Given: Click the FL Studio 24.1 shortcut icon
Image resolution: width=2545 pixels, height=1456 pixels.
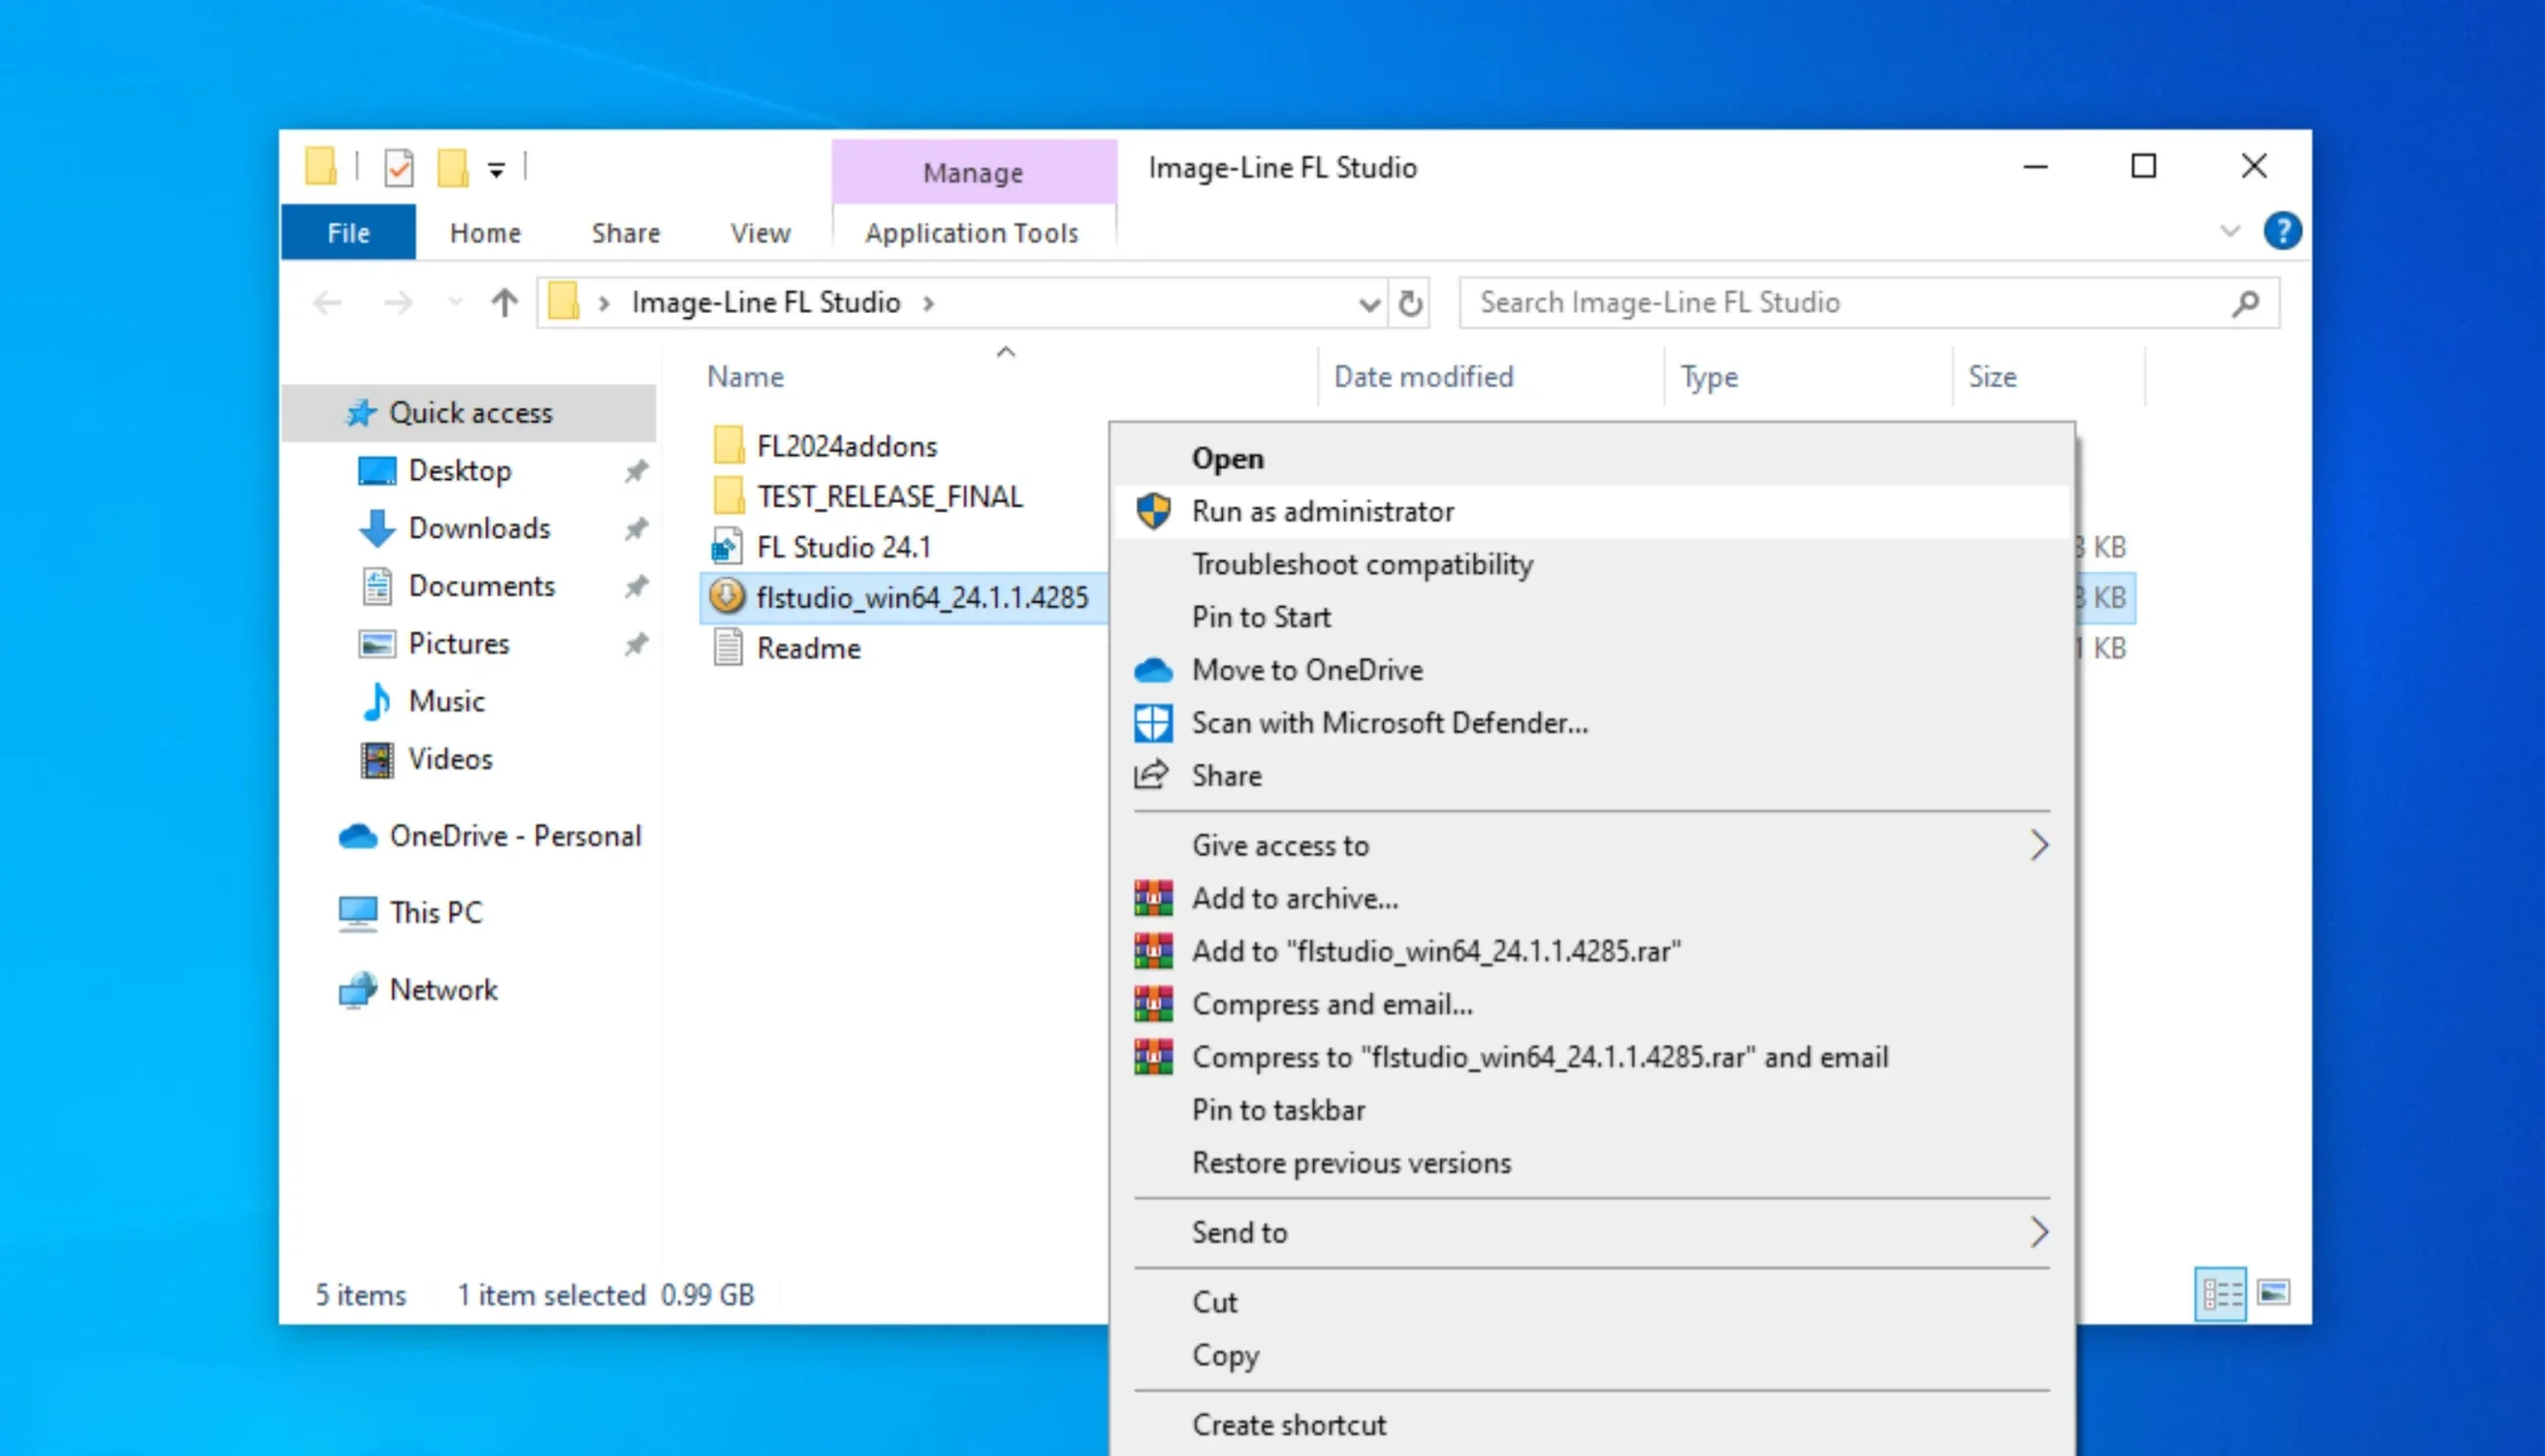Looking at the screenshot, I should [x=727, y=547].
